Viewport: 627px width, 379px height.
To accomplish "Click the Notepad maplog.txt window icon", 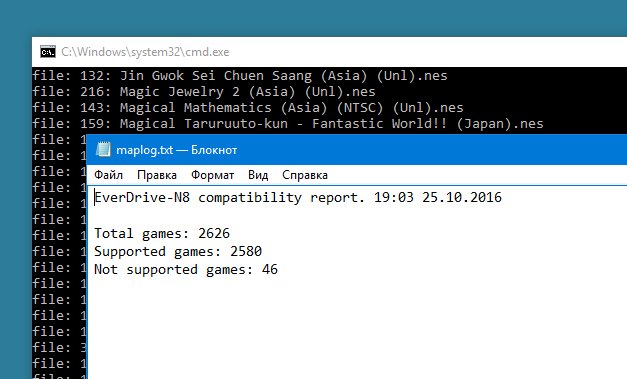I will pyautogui.click(x=103, y=150).
